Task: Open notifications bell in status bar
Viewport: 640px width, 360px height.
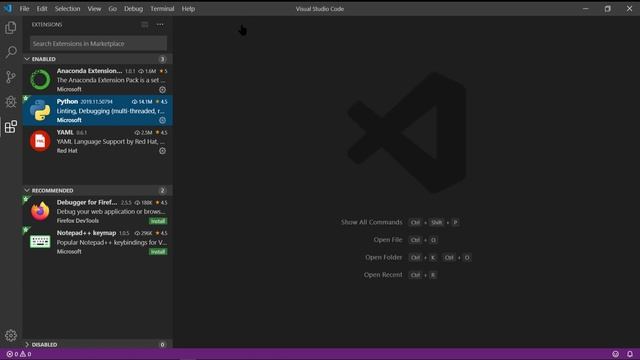Action: point(630,354)
